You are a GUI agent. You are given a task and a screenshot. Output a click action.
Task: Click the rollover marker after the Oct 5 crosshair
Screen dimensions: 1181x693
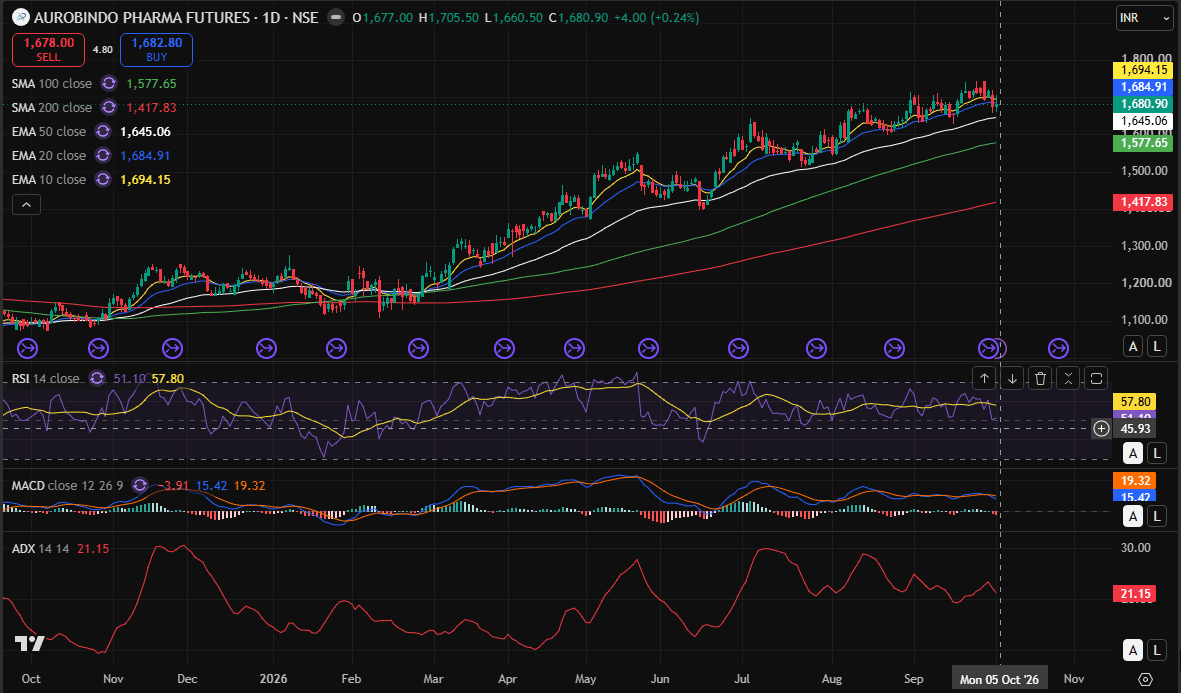(1059, 348)
